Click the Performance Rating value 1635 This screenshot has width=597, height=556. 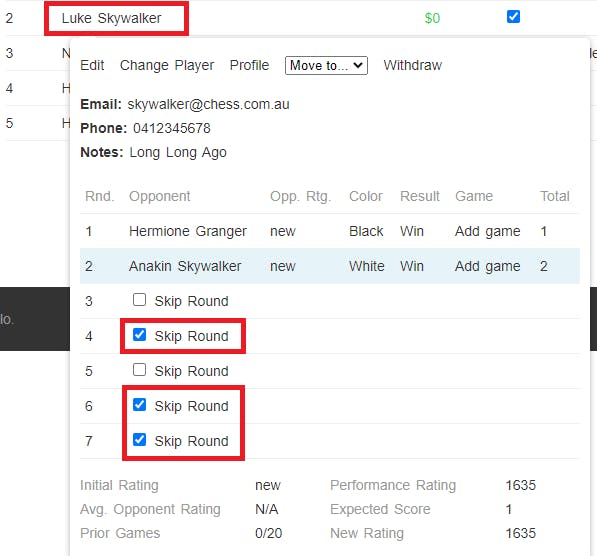click(520, 485)
